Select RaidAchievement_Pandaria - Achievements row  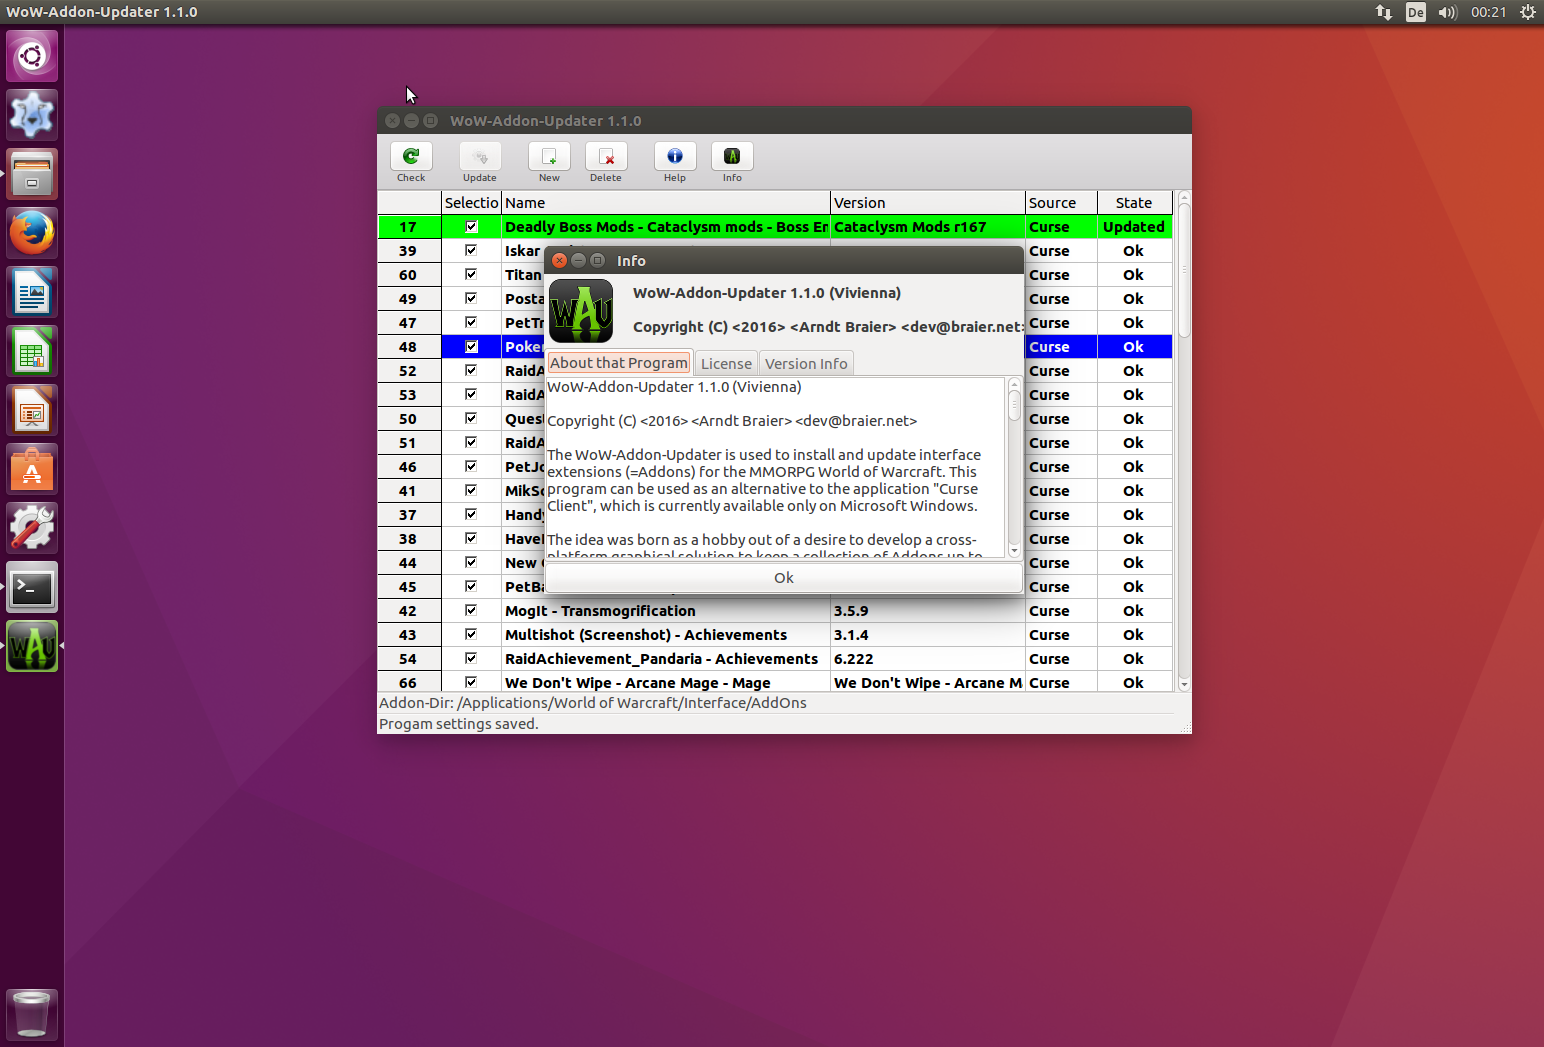coord(775,659)
